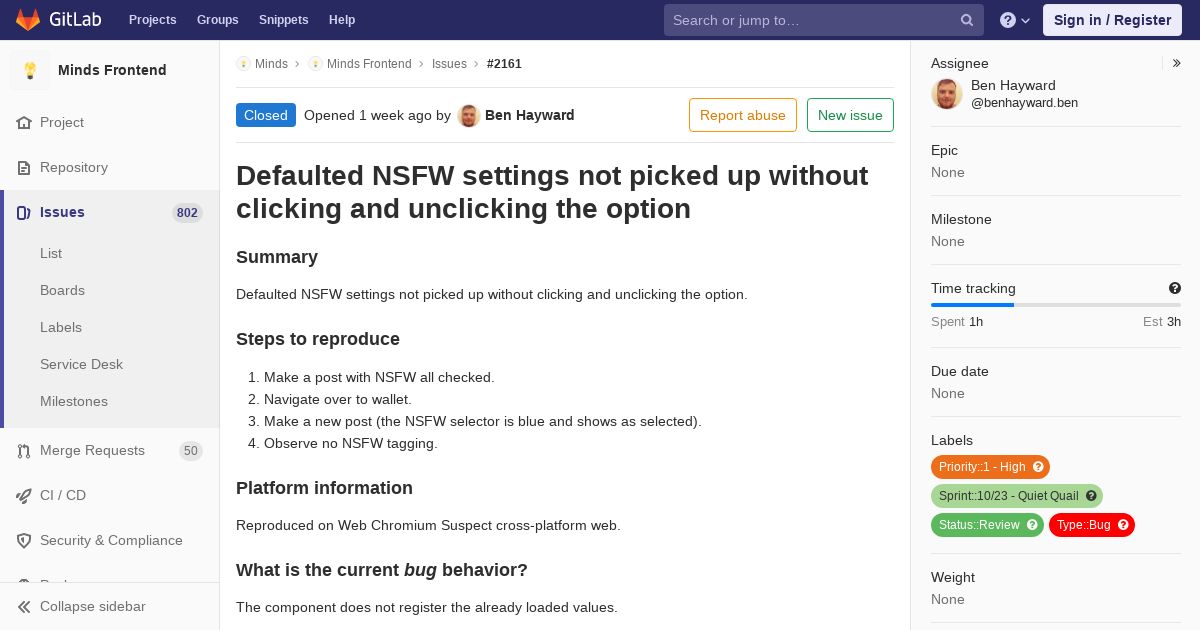Select Boards under Issues
Screen dimensions: 1200x630
tap(62, 290)
